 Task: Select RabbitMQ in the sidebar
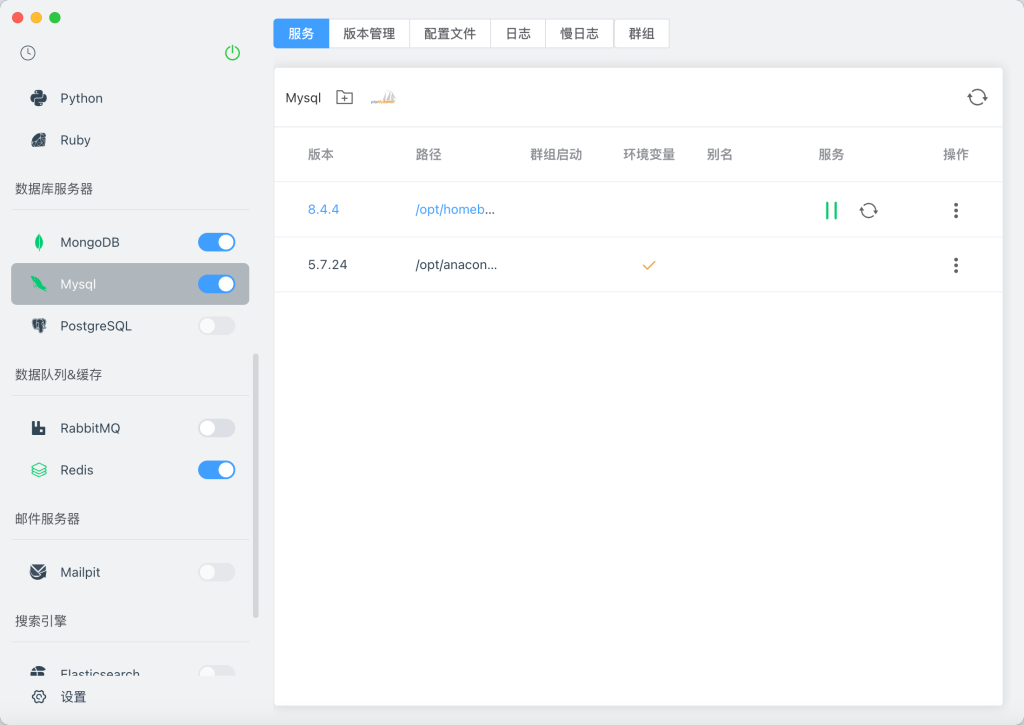(x=130, y=428)
